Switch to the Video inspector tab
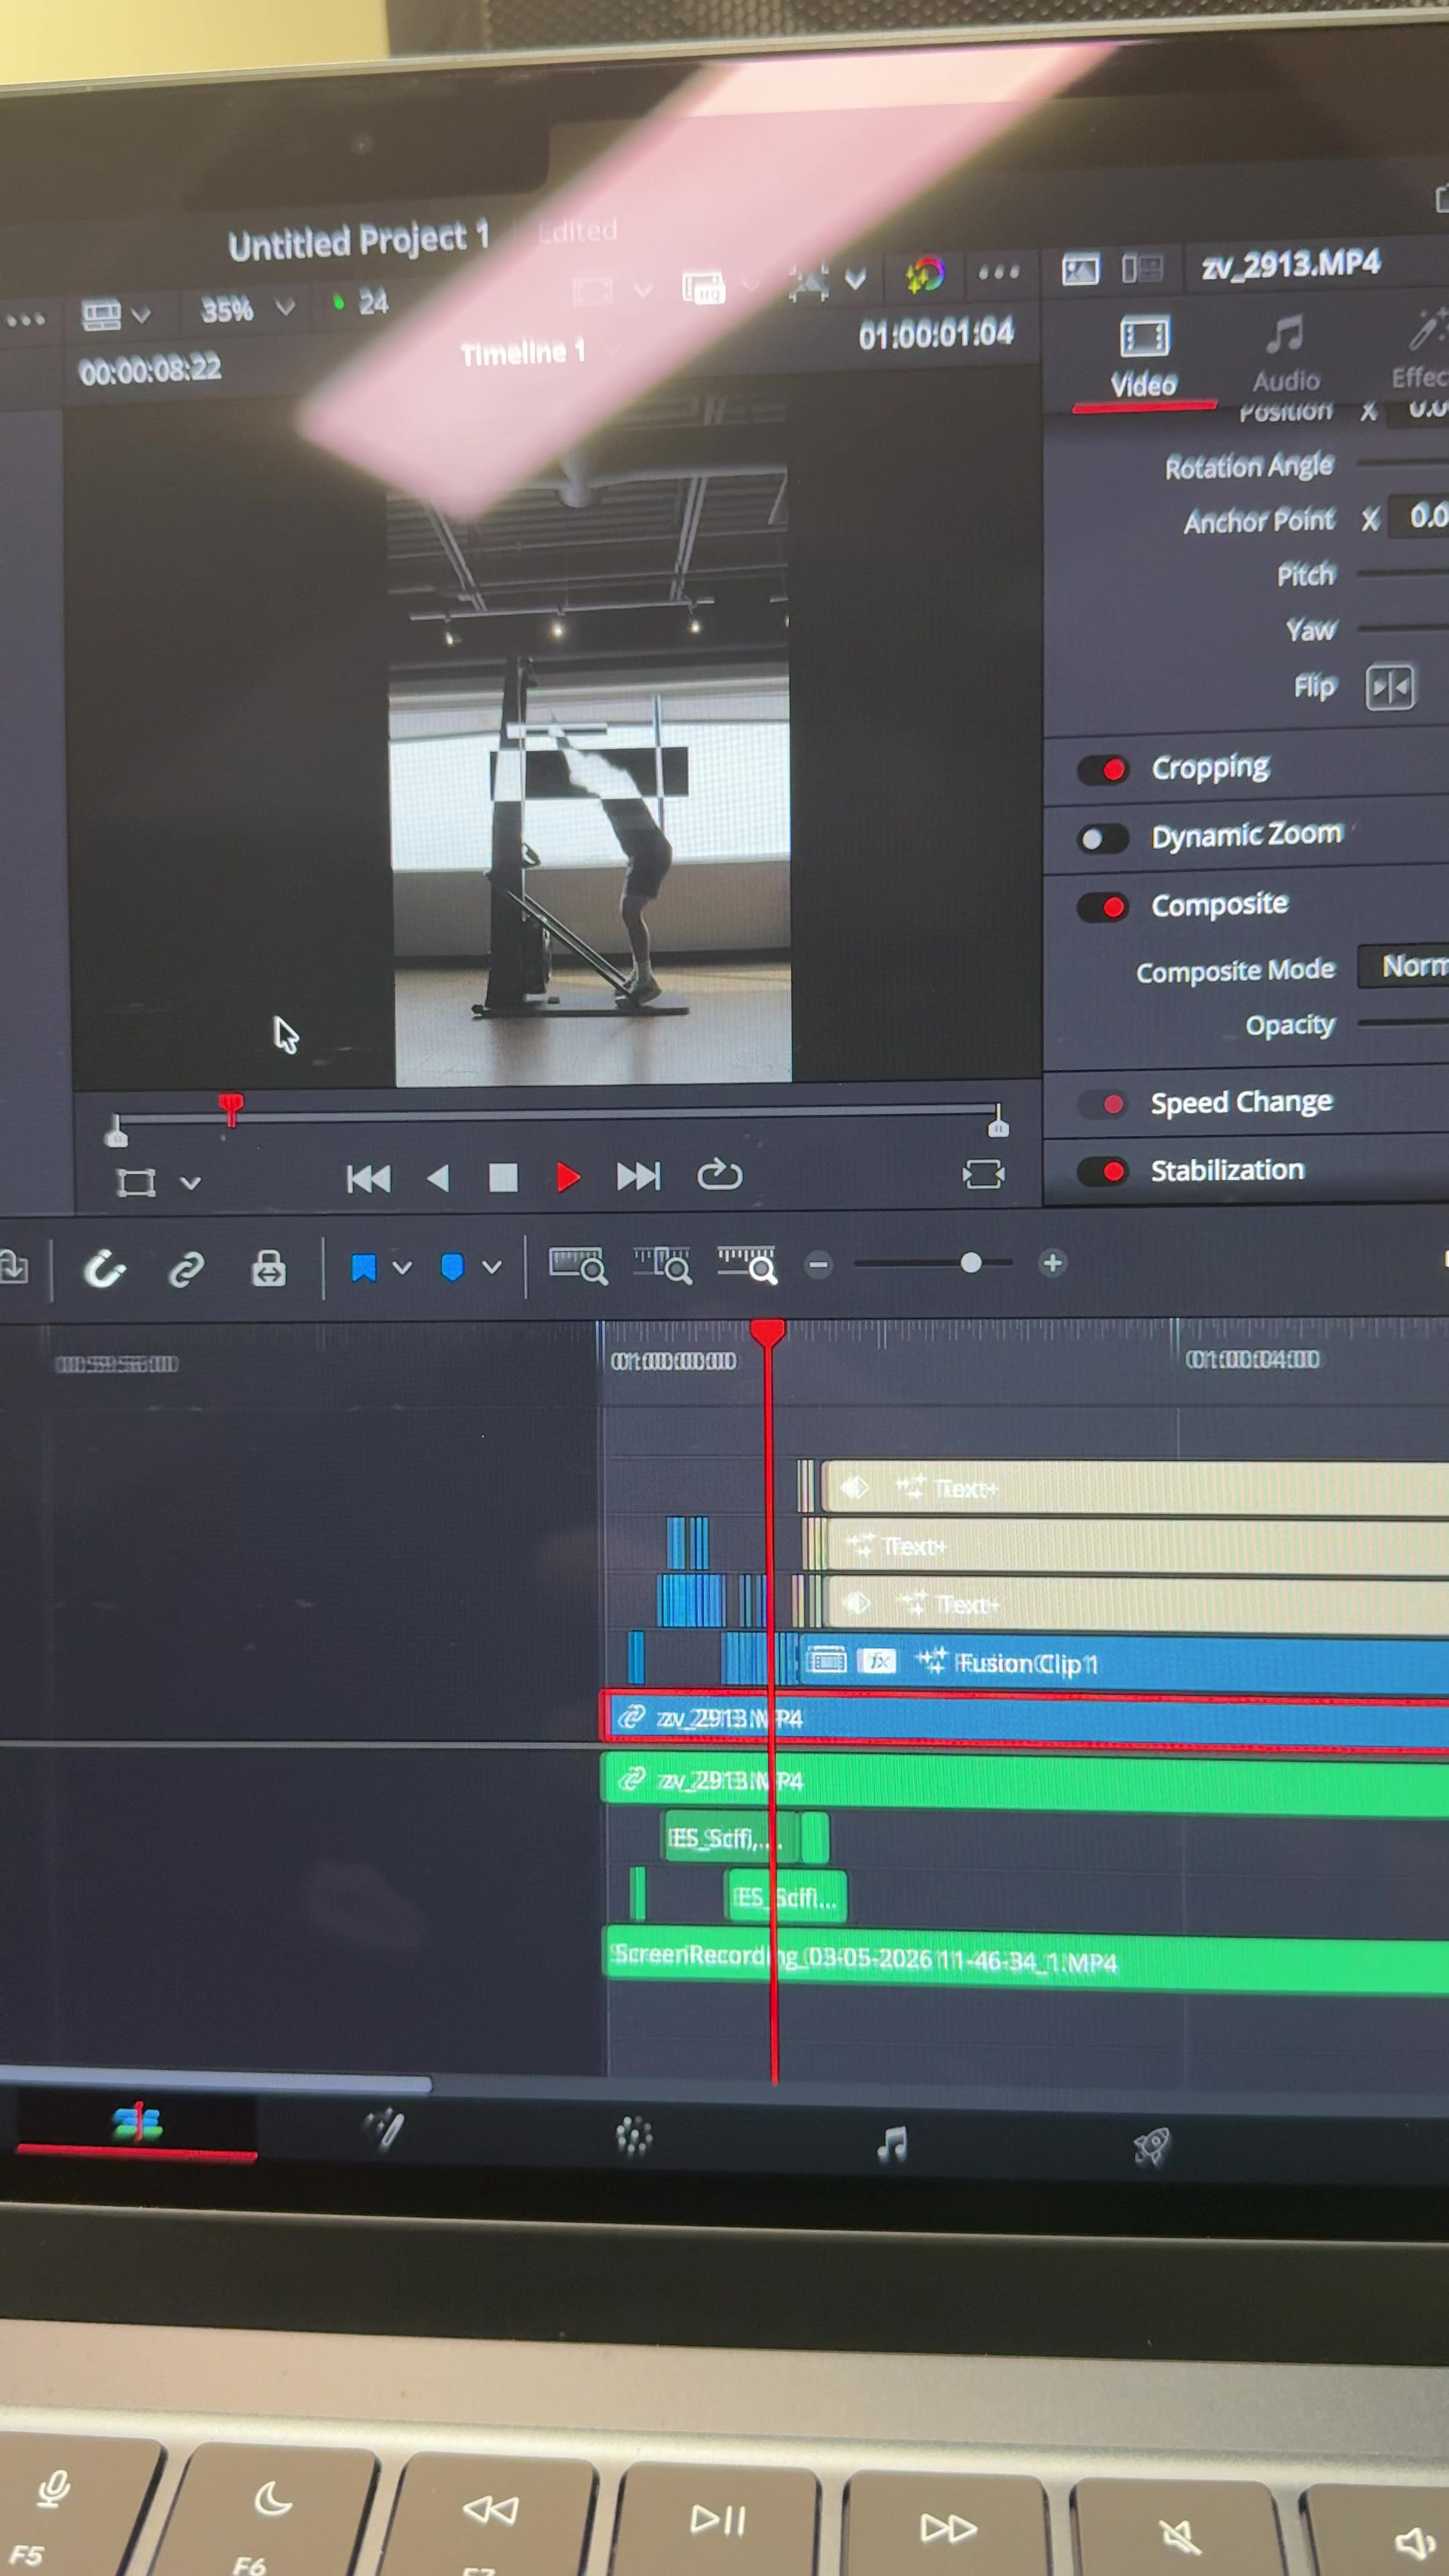 pyautogui.click(x=1144, y=359)
